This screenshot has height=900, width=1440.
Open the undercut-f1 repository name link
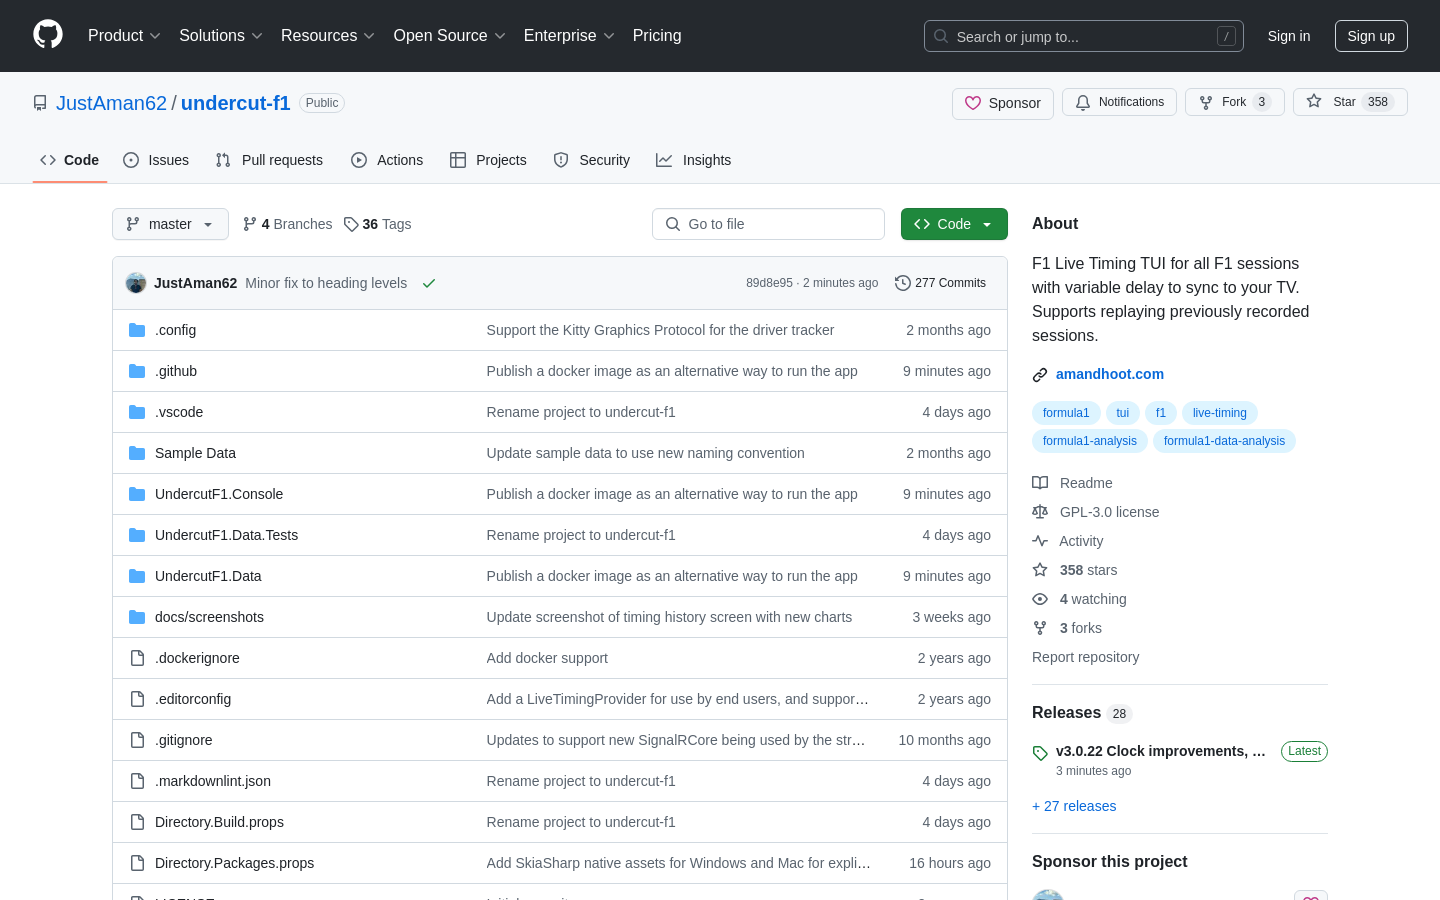(x=236, y=103)
